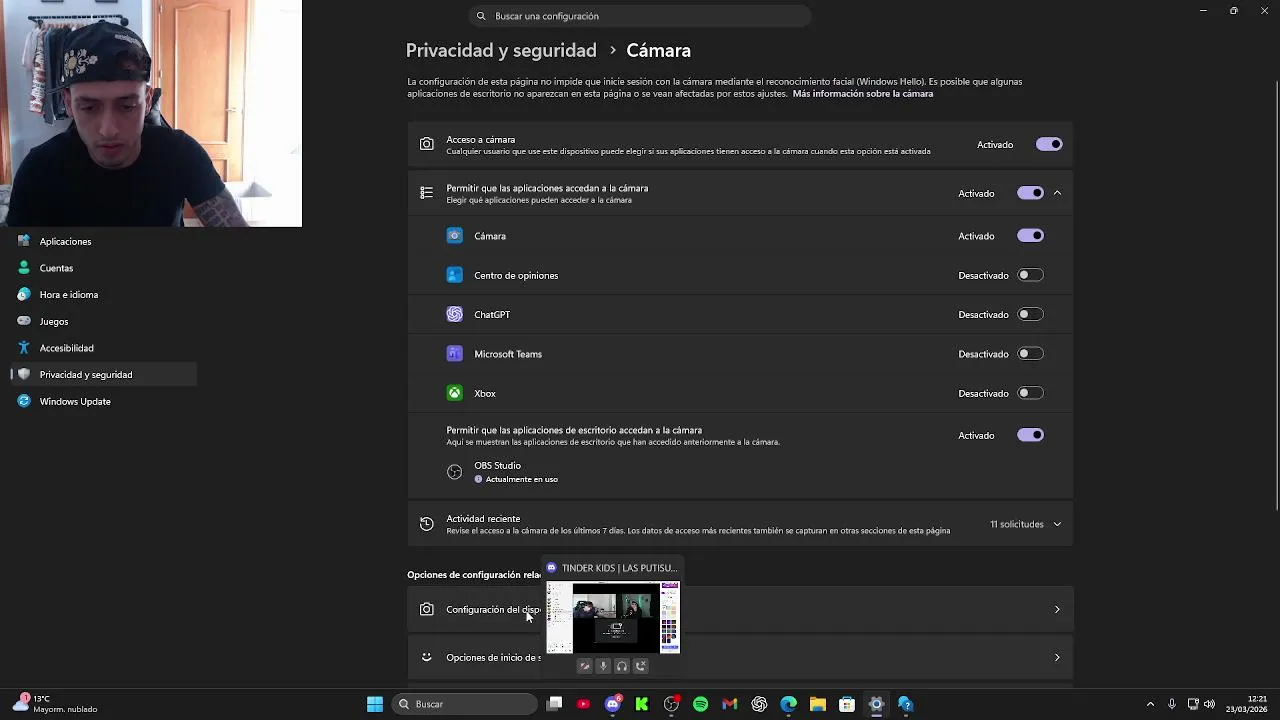Open OBS Studio from the taskbar
1280x720 pixels.
tap(671, 704)
